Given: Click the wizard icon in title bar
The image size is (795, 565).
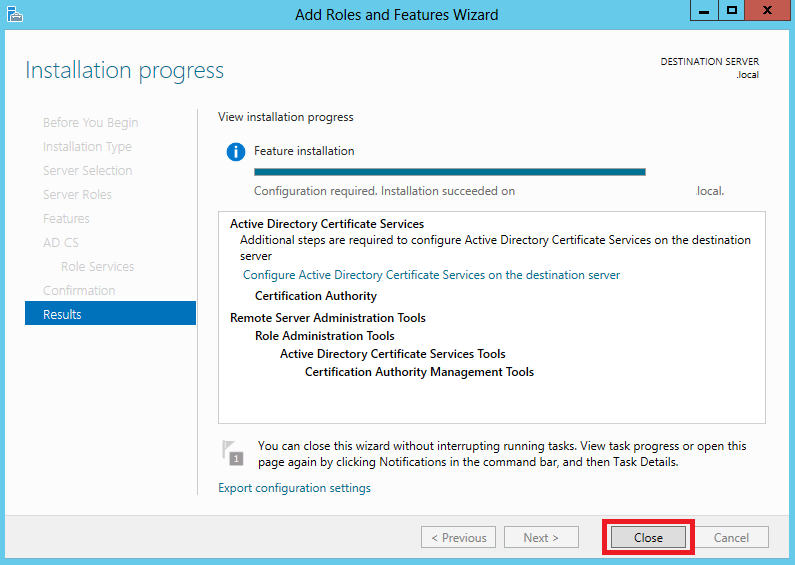Looking at the screenshot, I should [x=15, y=14].
